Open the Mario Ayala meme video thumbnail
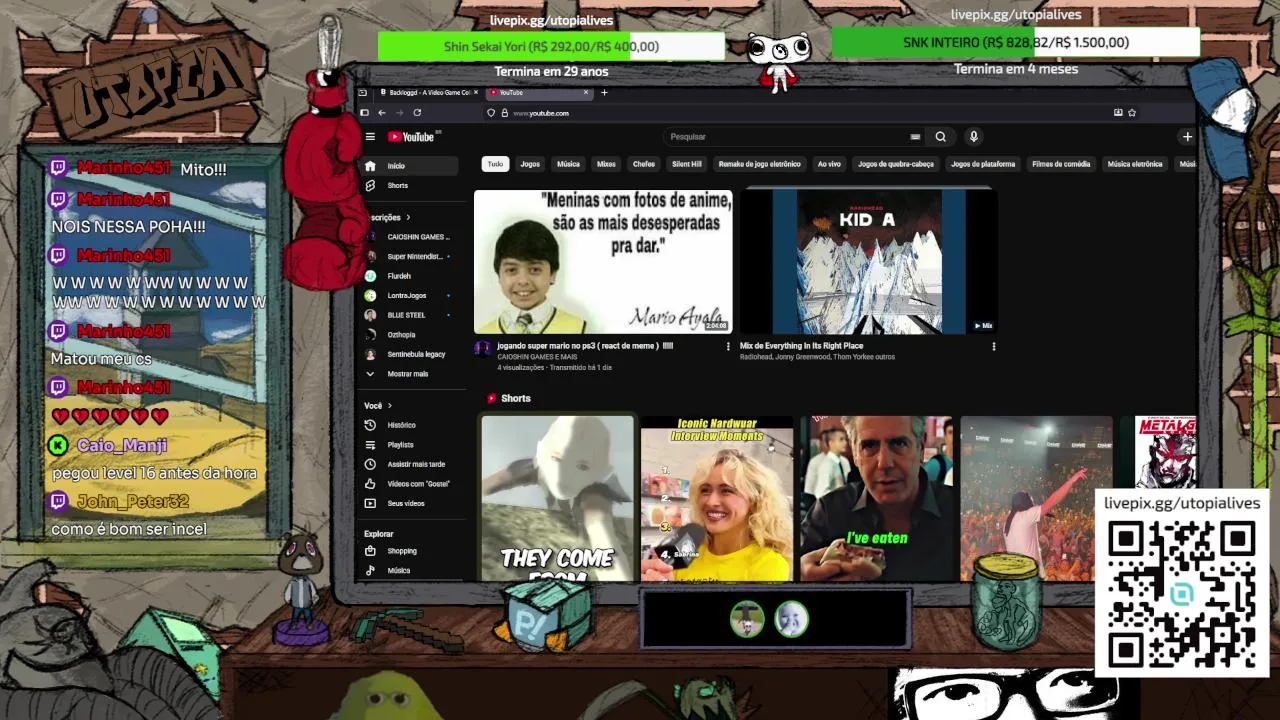The image size is (1280, 720). coord(603,261)
